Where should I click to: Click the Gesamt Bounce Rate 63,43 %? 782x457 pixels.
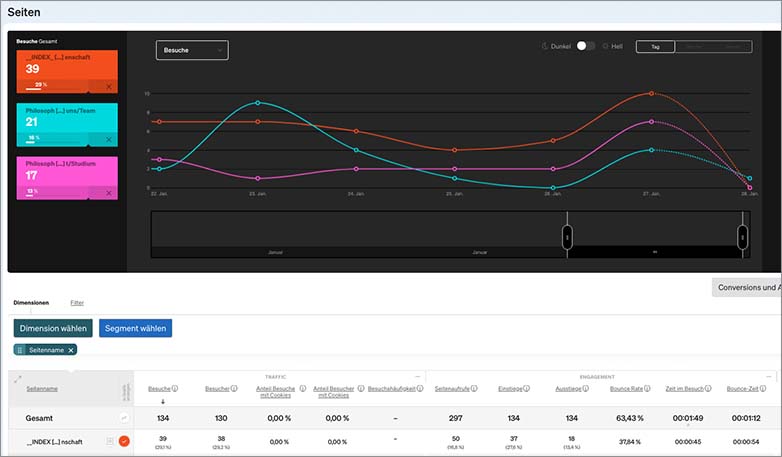point(630,418)
